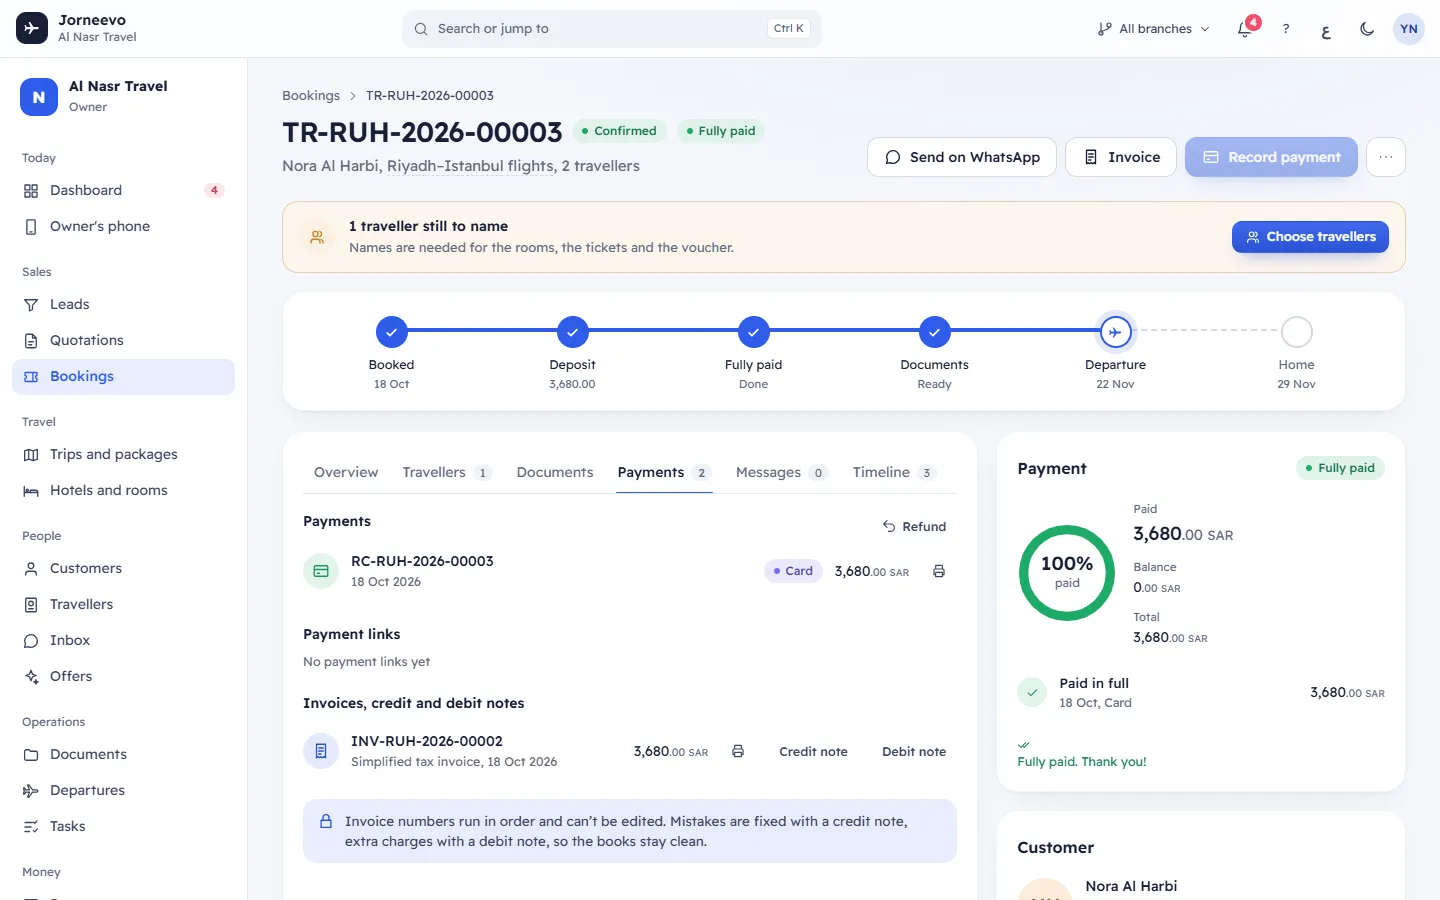Print receipt RC-RUH-2026-00003
This screenshot has height=900, width=1440.
pyautogui.click(x=939, y=571)
